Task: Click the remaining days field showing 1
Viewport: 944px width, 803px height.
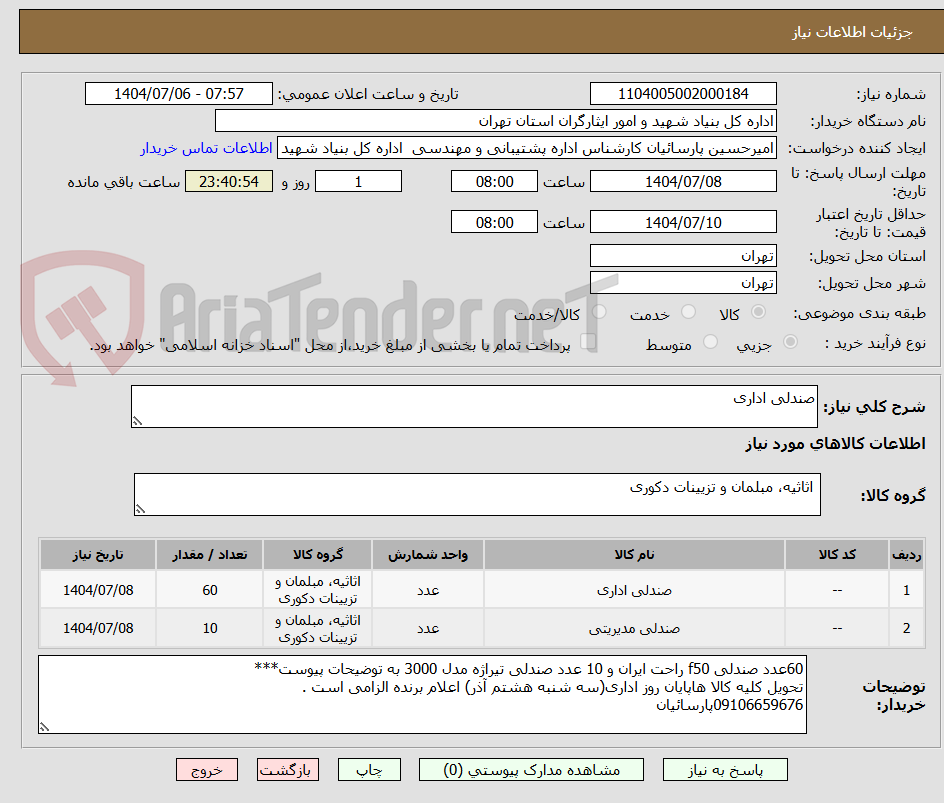Action: click(358, 181)
